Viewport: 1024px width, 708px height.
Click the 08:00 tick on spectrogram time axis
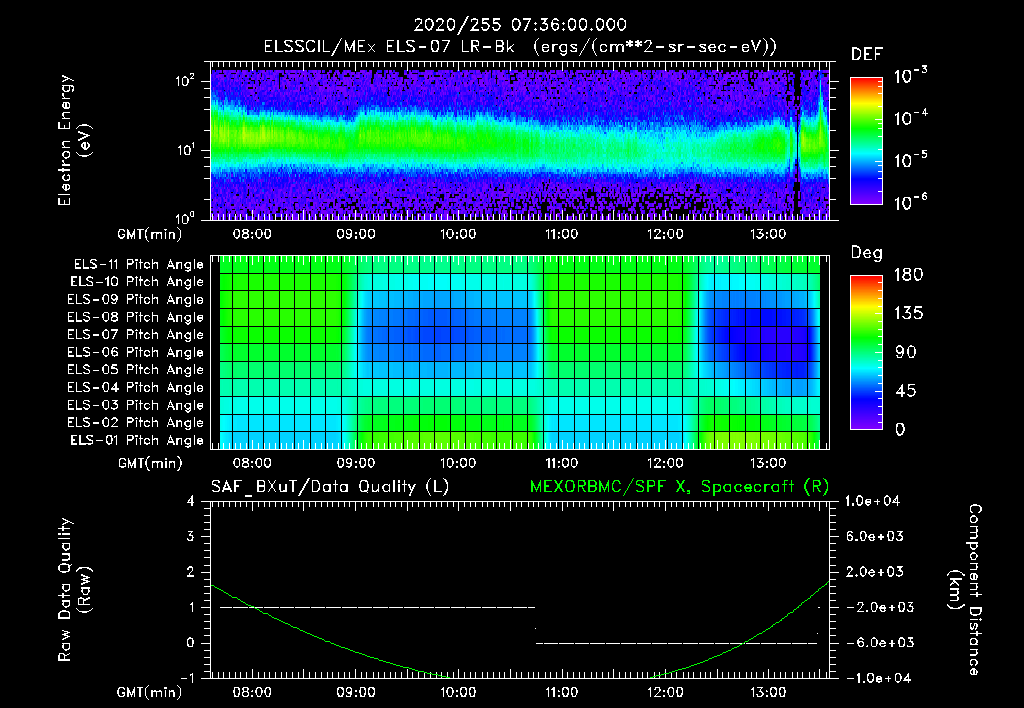[252, 234]
